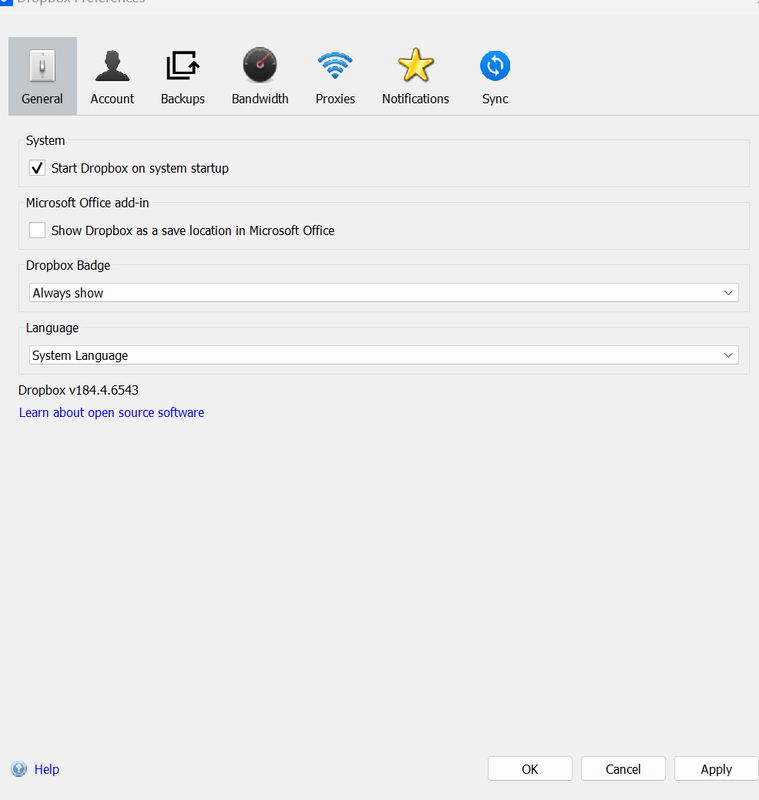Click the blue Help question mark icon

19,769
